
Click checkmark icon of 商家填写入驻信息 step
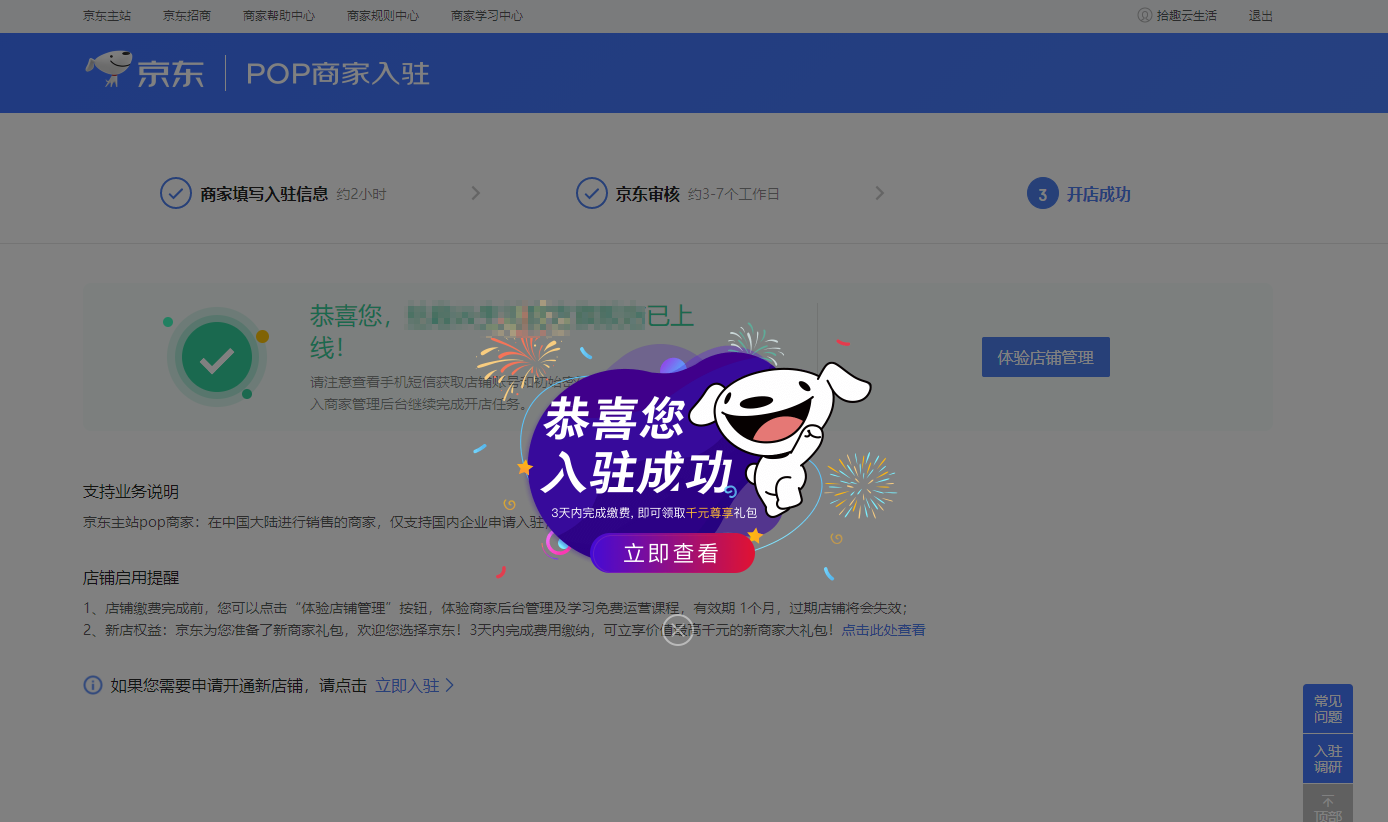click(176, 193)
